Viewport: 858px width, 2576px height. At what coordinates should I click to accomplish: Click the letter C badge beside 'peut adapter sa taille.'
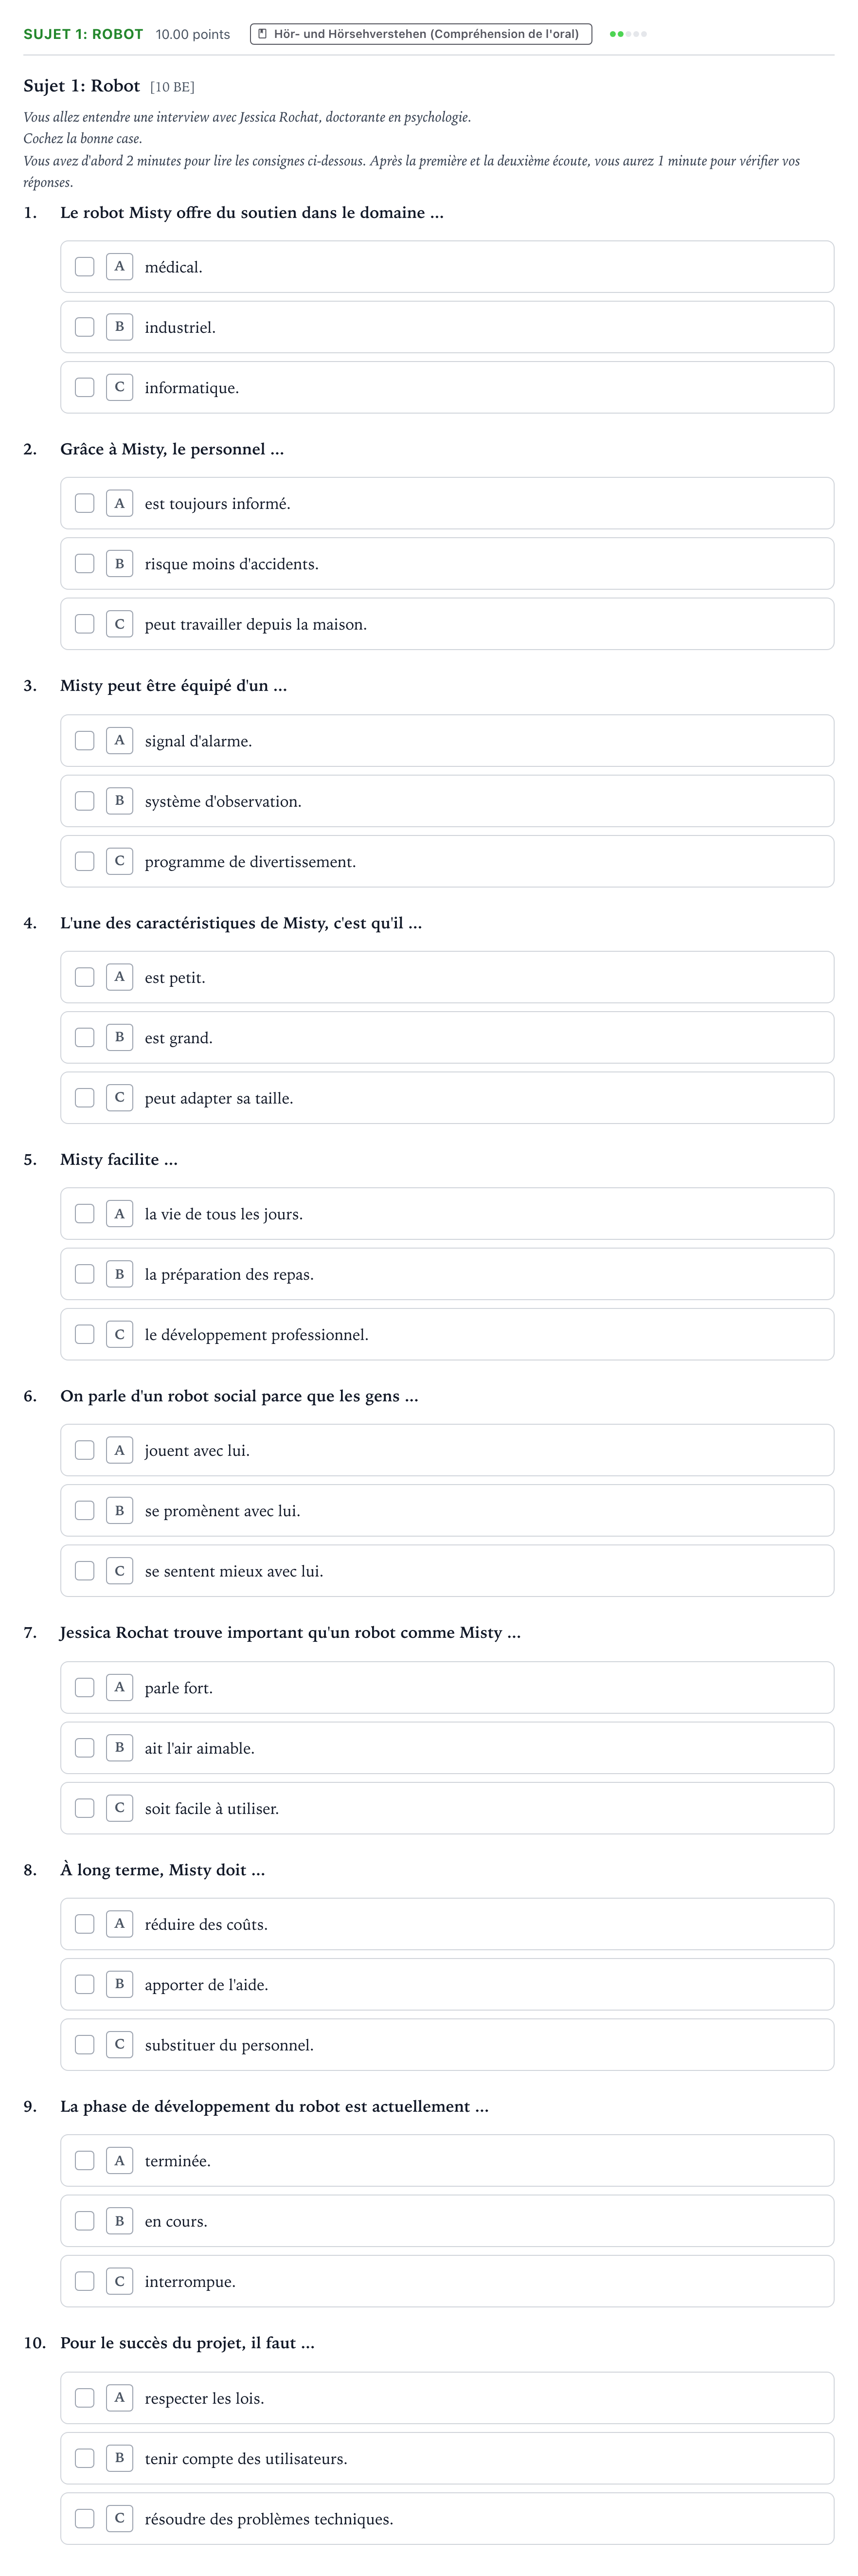(x=119, y=1098)
